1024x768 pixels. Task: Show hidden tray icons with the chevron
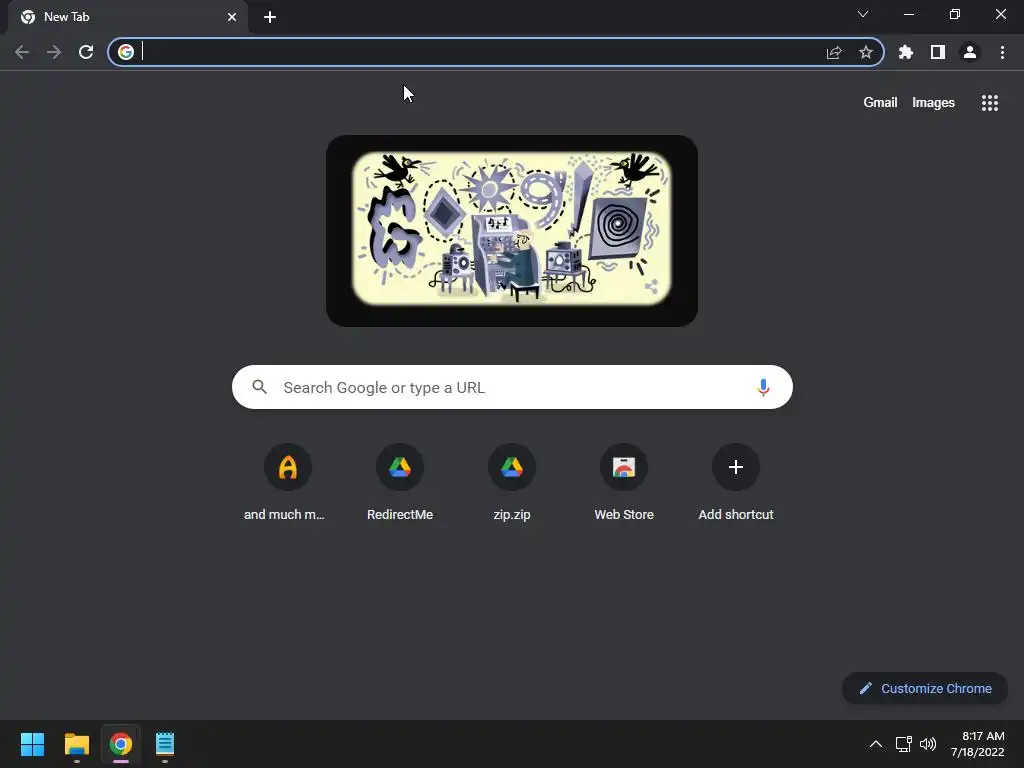coord(876,744)
